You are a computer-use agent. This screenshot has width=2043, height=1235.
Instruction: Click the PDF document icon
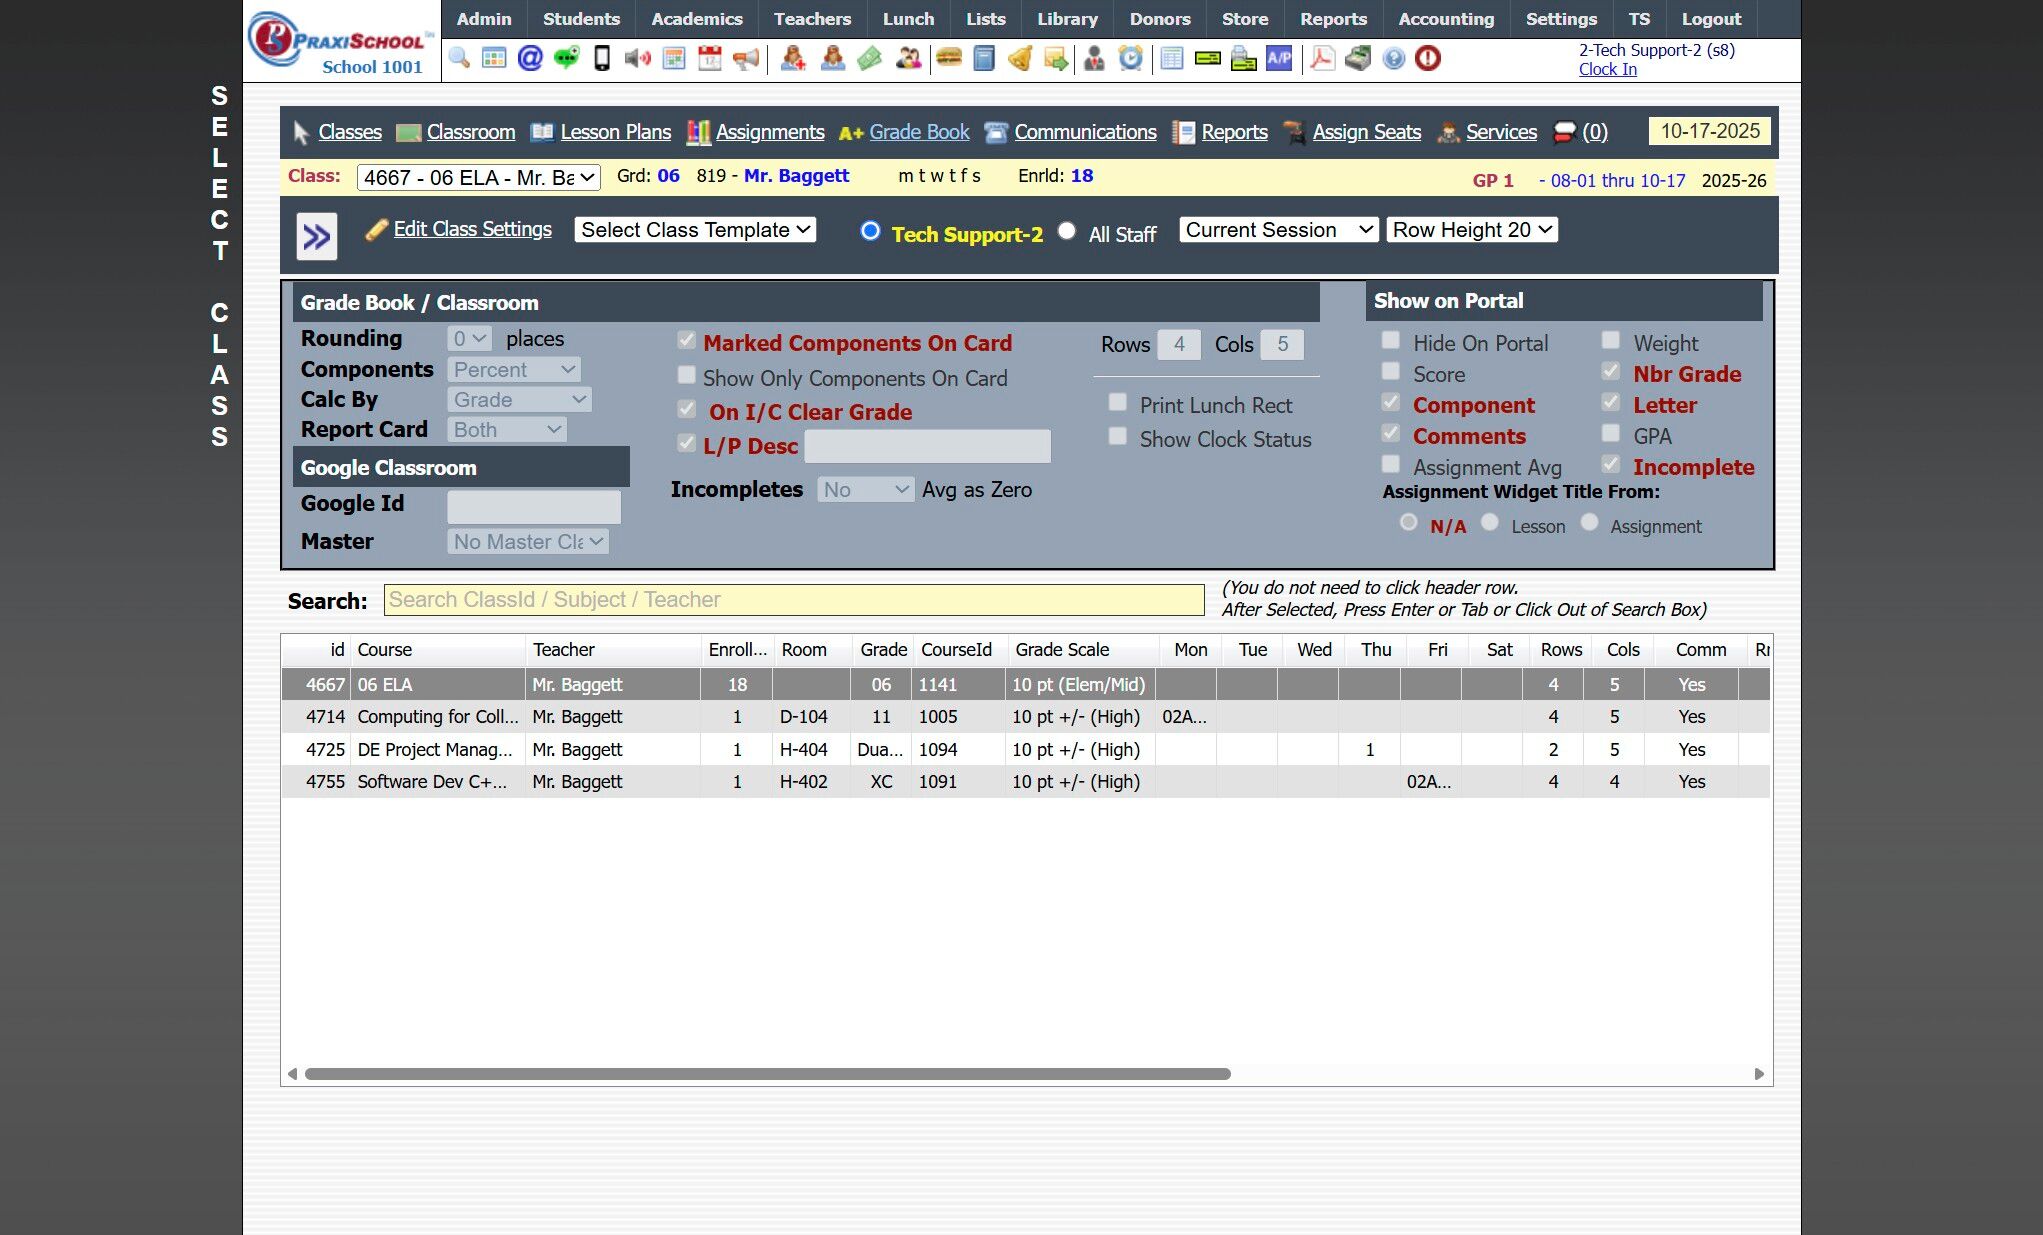[1322, 58]
